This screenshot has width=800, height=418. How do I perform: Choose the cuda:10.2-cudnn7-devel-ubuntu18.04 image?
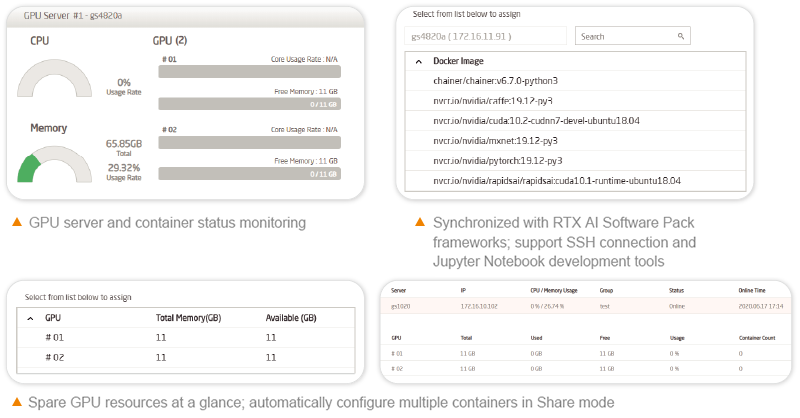pyautogui.click(x=536, y=120)
